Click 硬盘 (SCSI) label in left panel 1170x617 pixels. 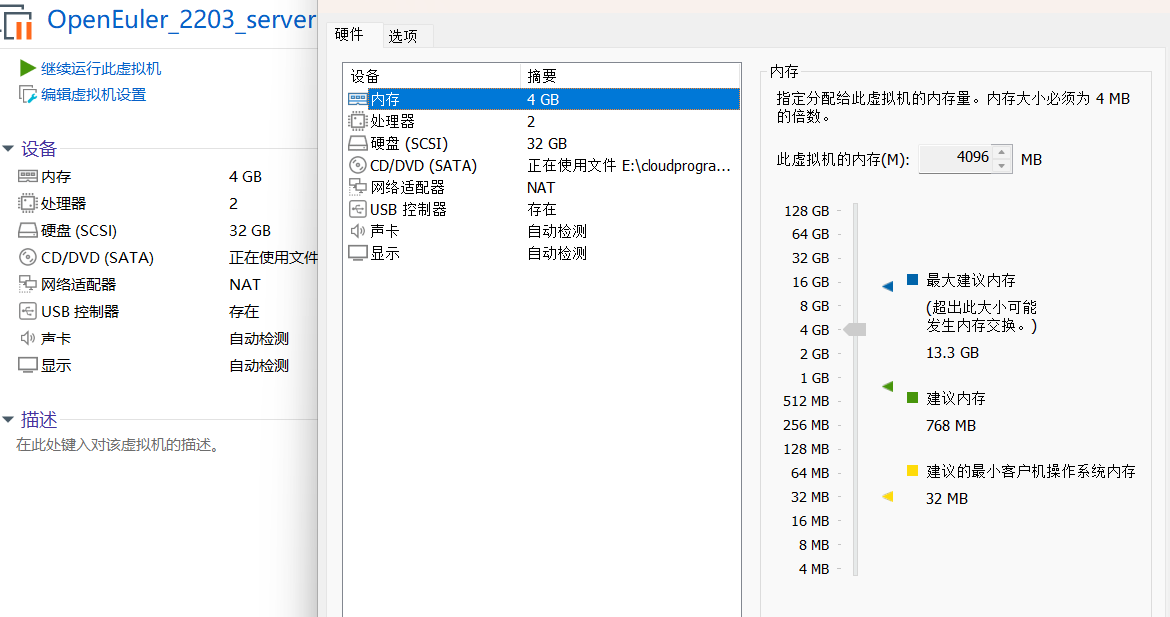pyautogui.click(x=79, y=231)
